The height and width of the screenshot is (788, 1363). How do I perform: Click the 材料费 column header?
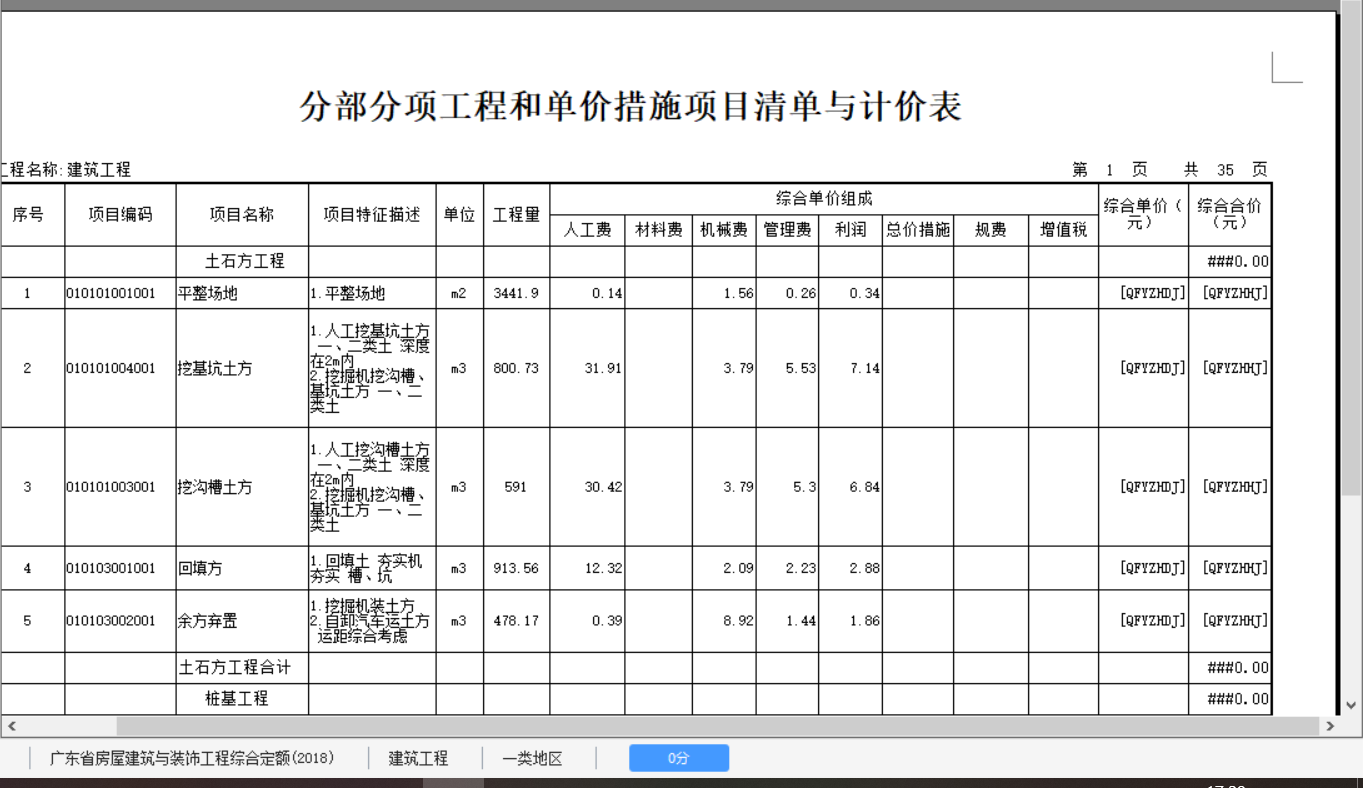(659, 230)
